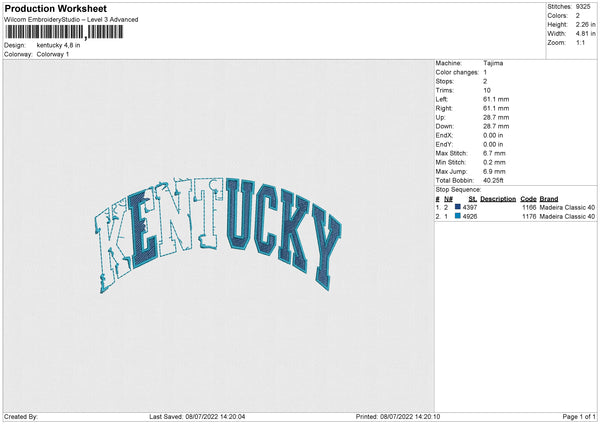The width and height of the screenshot is (600, 424).
Task: Select 'Wilcom EmbroideryStudio – Level 3 Advanced' text
Action: pos(71,20)
